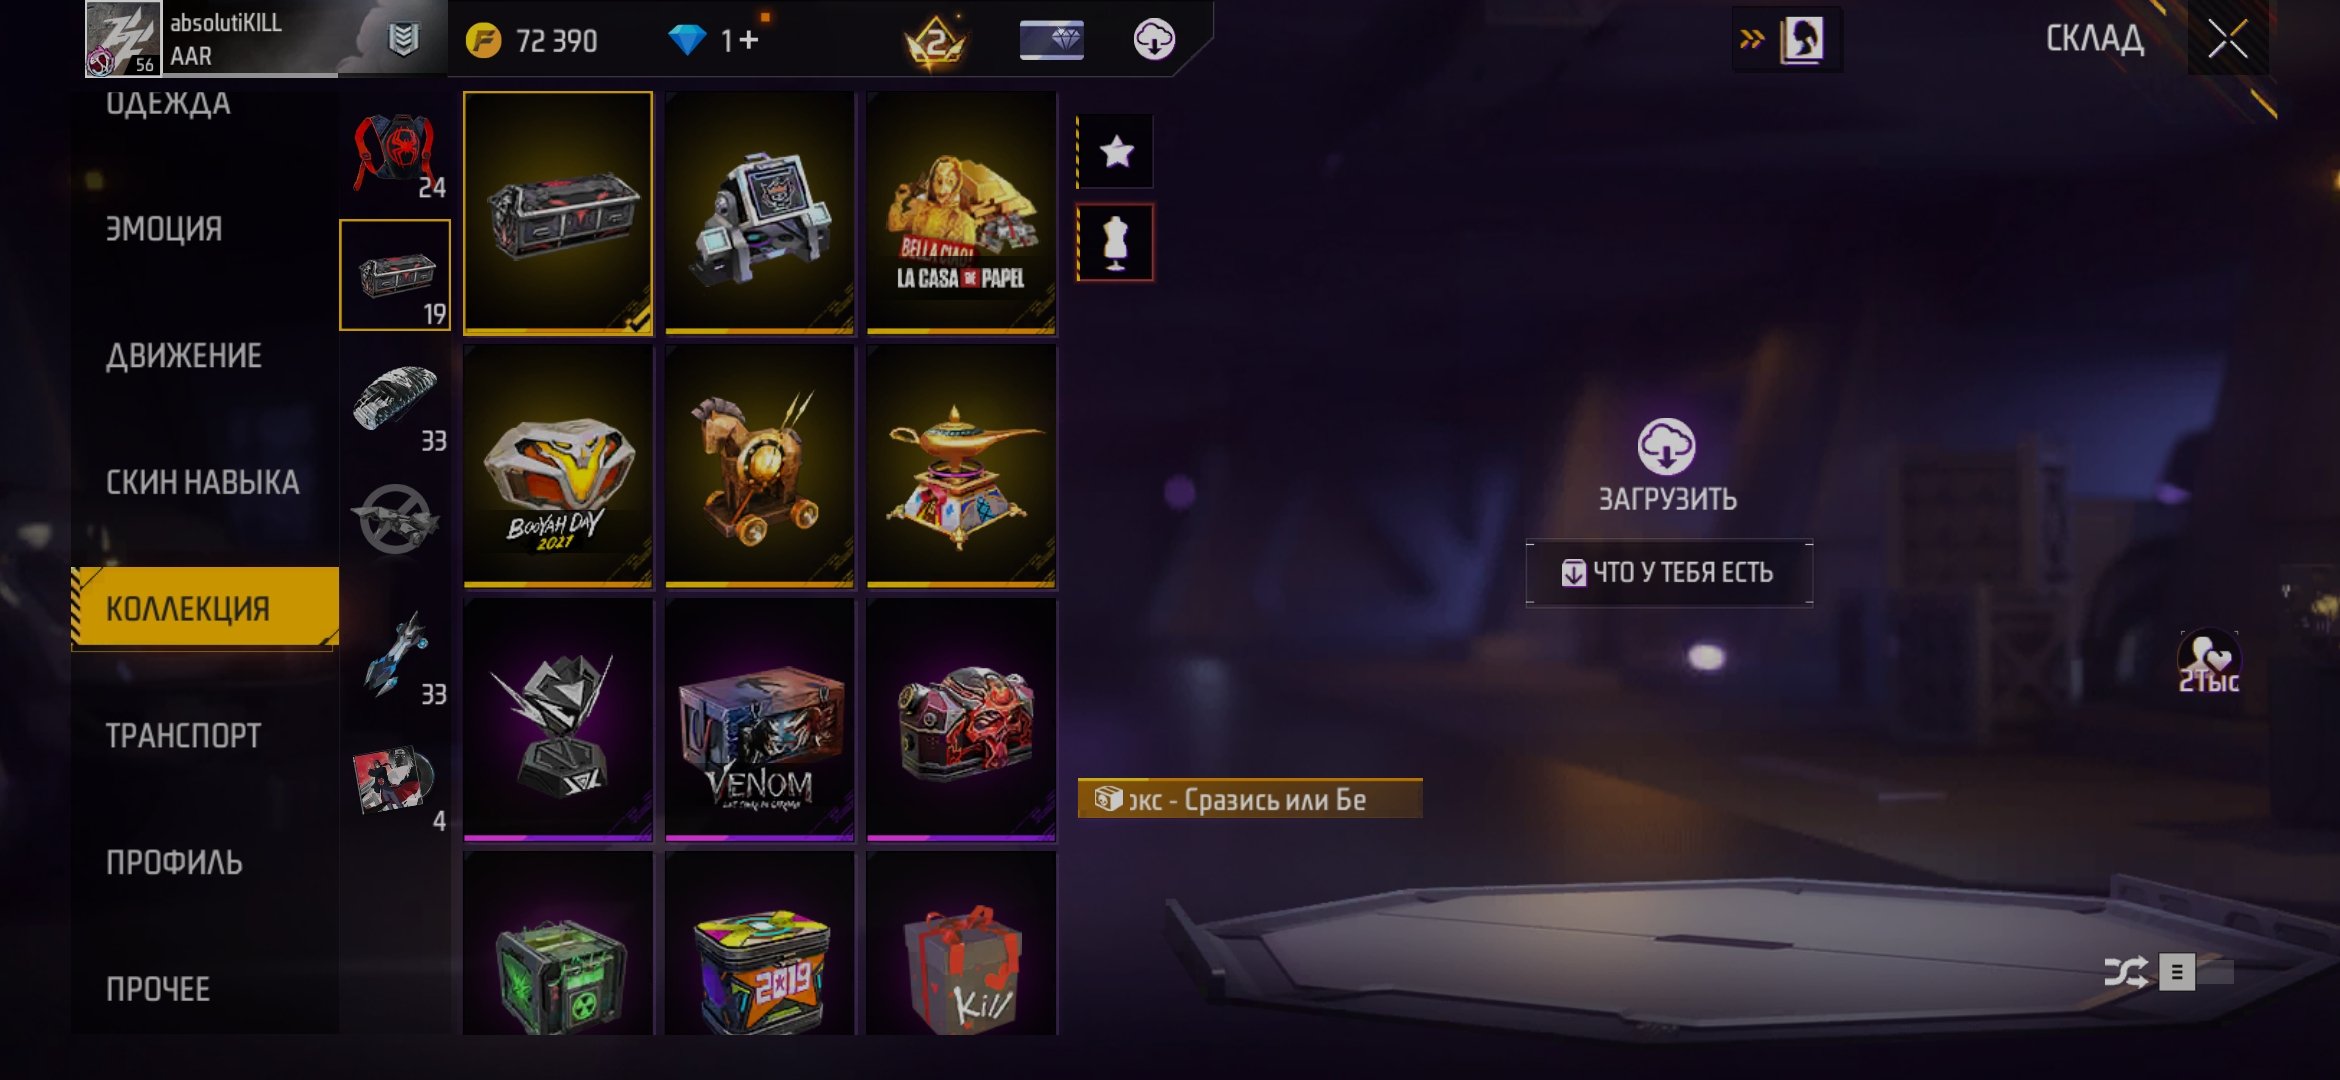Screen dimensions: 2340x1080
Task: Switch to the ТРАНСПОРТ category
Action: point(184,736)
